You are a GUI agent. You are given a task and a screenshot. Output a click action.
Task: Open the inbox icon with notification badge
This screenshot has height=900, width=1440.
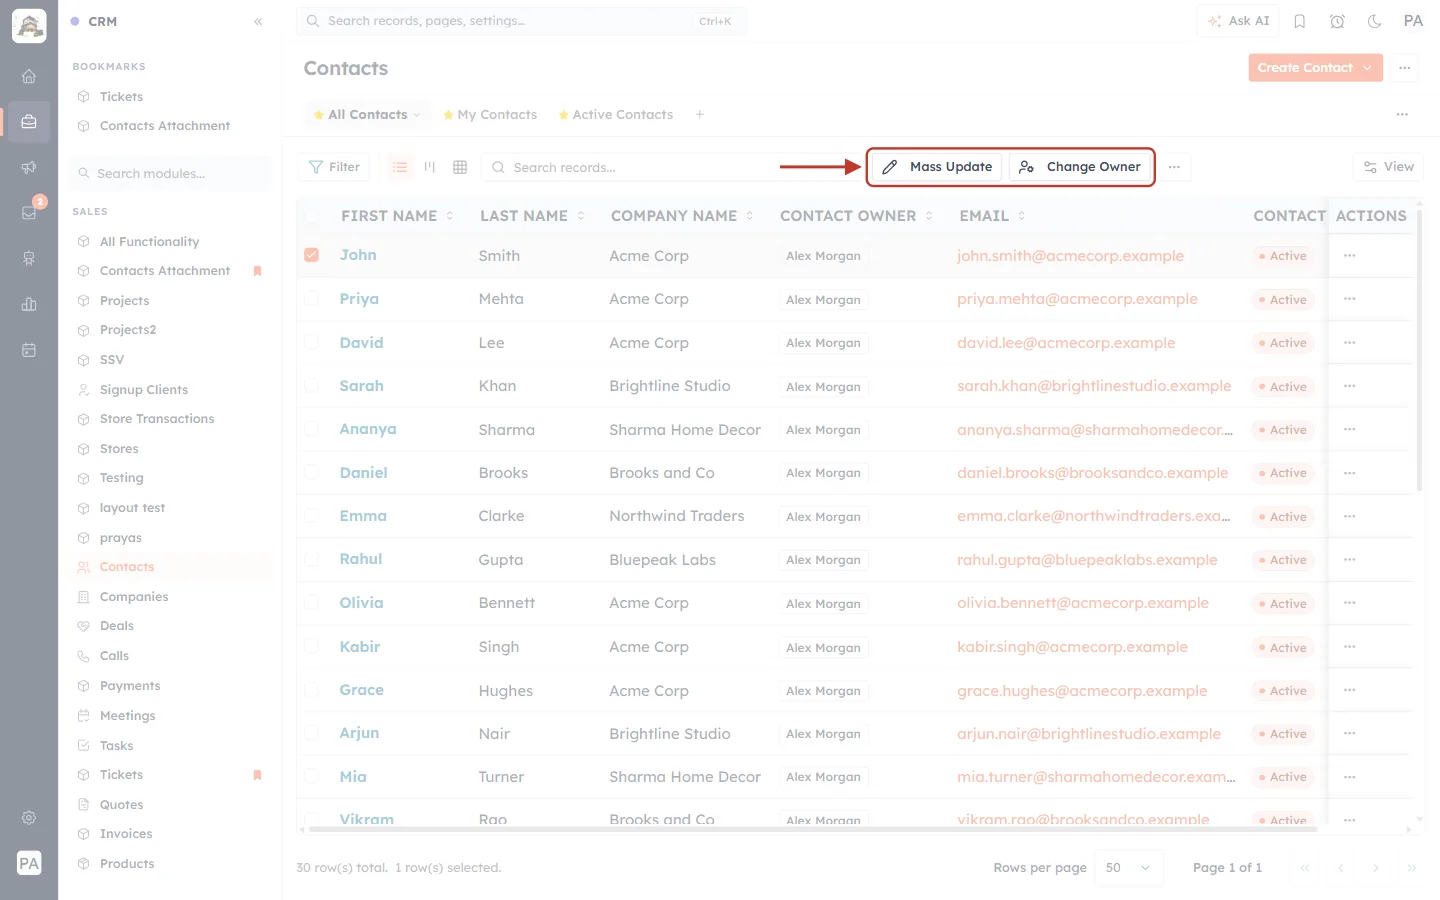[29, 212]
